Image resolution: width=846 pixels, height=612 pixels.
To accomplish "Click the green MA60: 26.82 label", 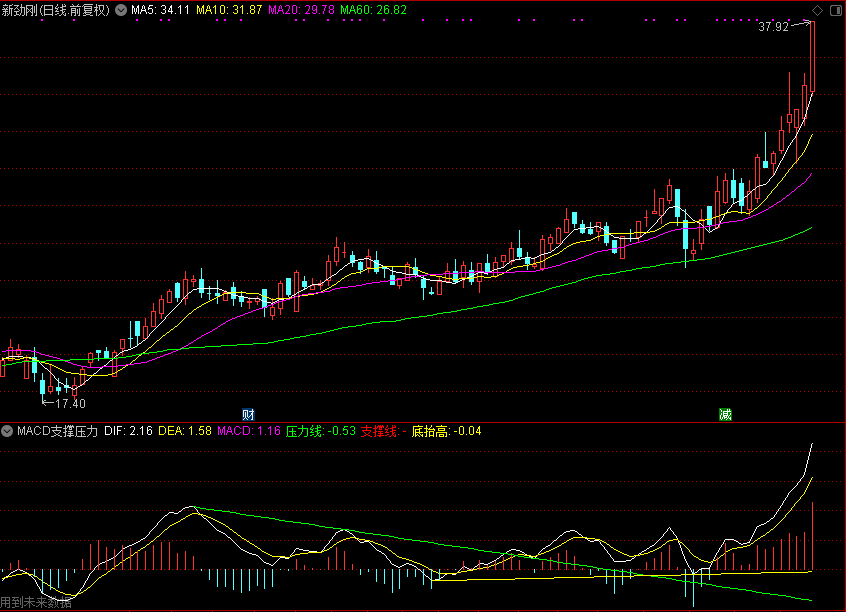I will [373, 10].
